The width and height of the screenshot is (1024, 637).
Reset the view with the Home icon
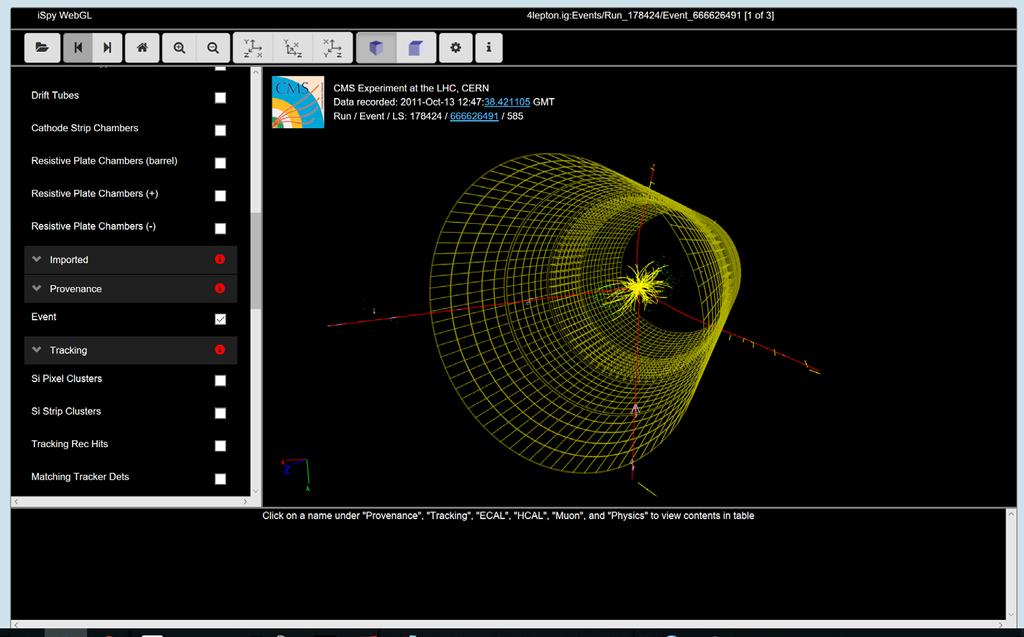click(x=142, y=48)
